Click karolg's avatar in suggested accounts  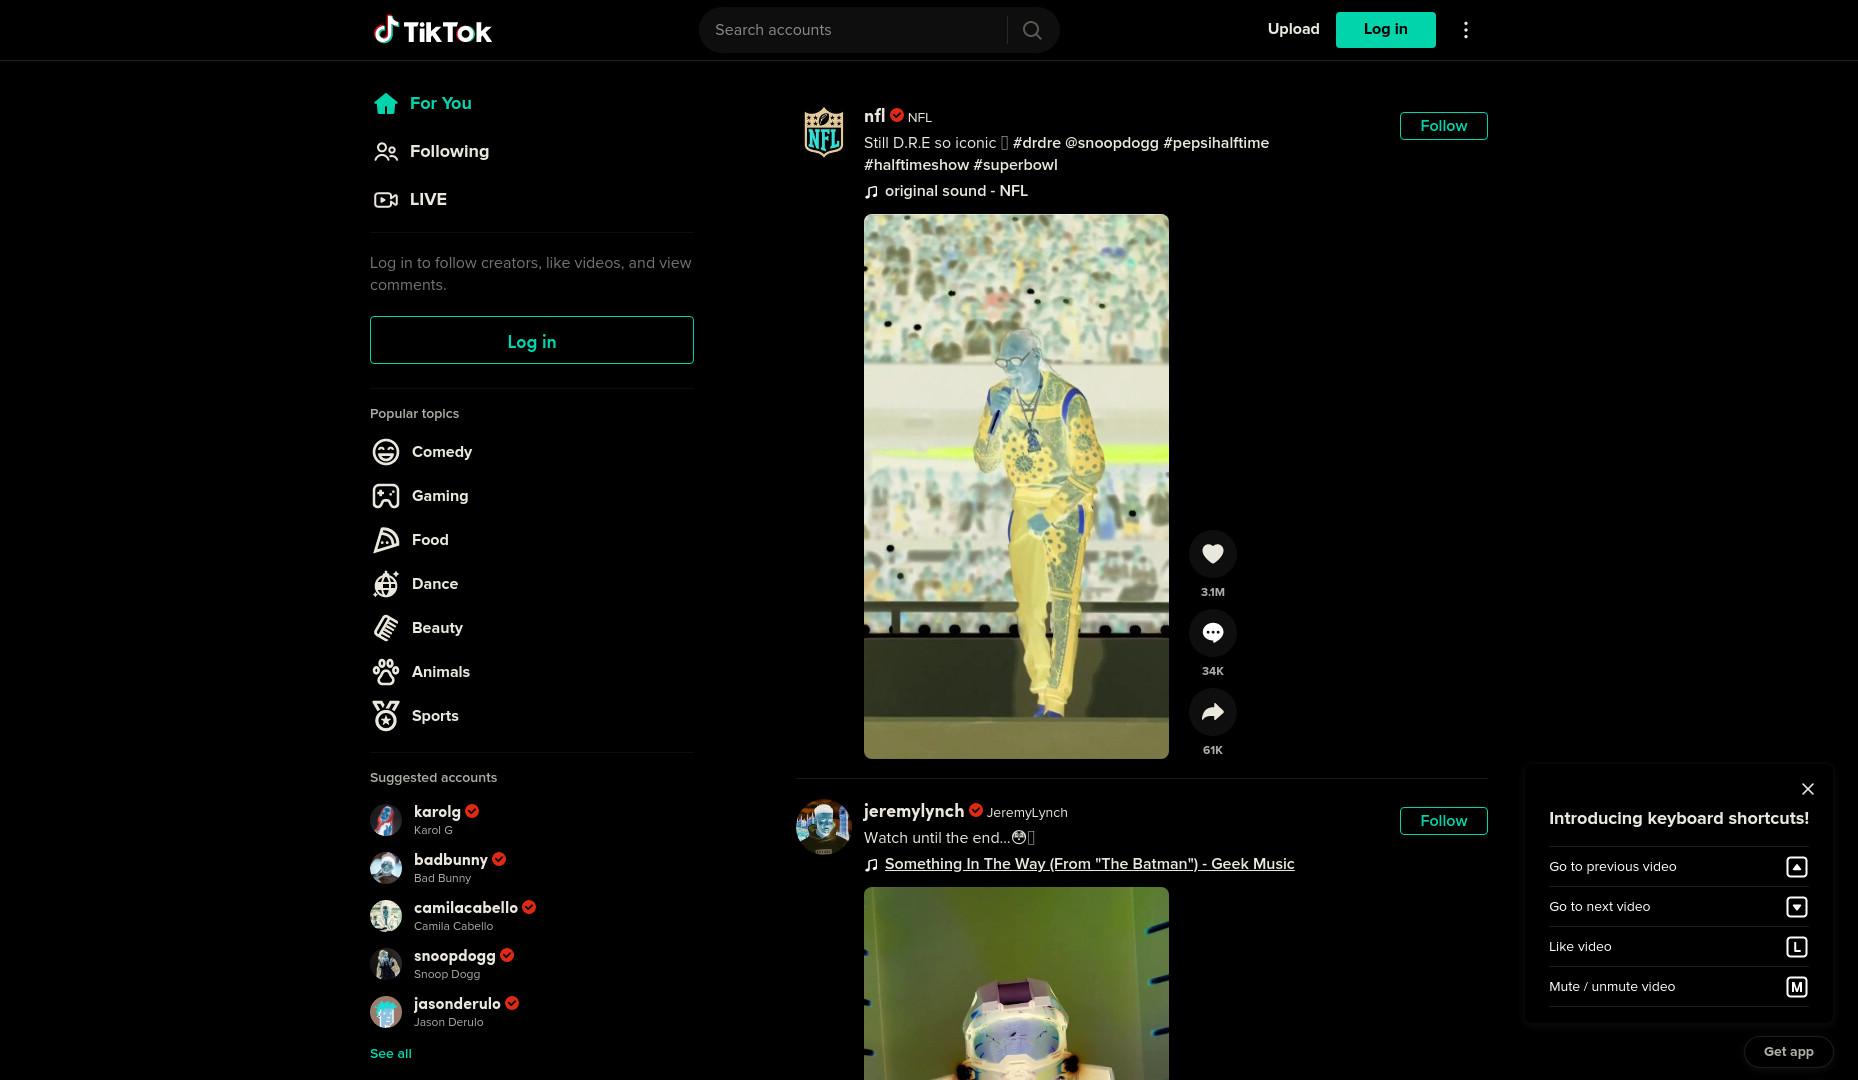386,820
